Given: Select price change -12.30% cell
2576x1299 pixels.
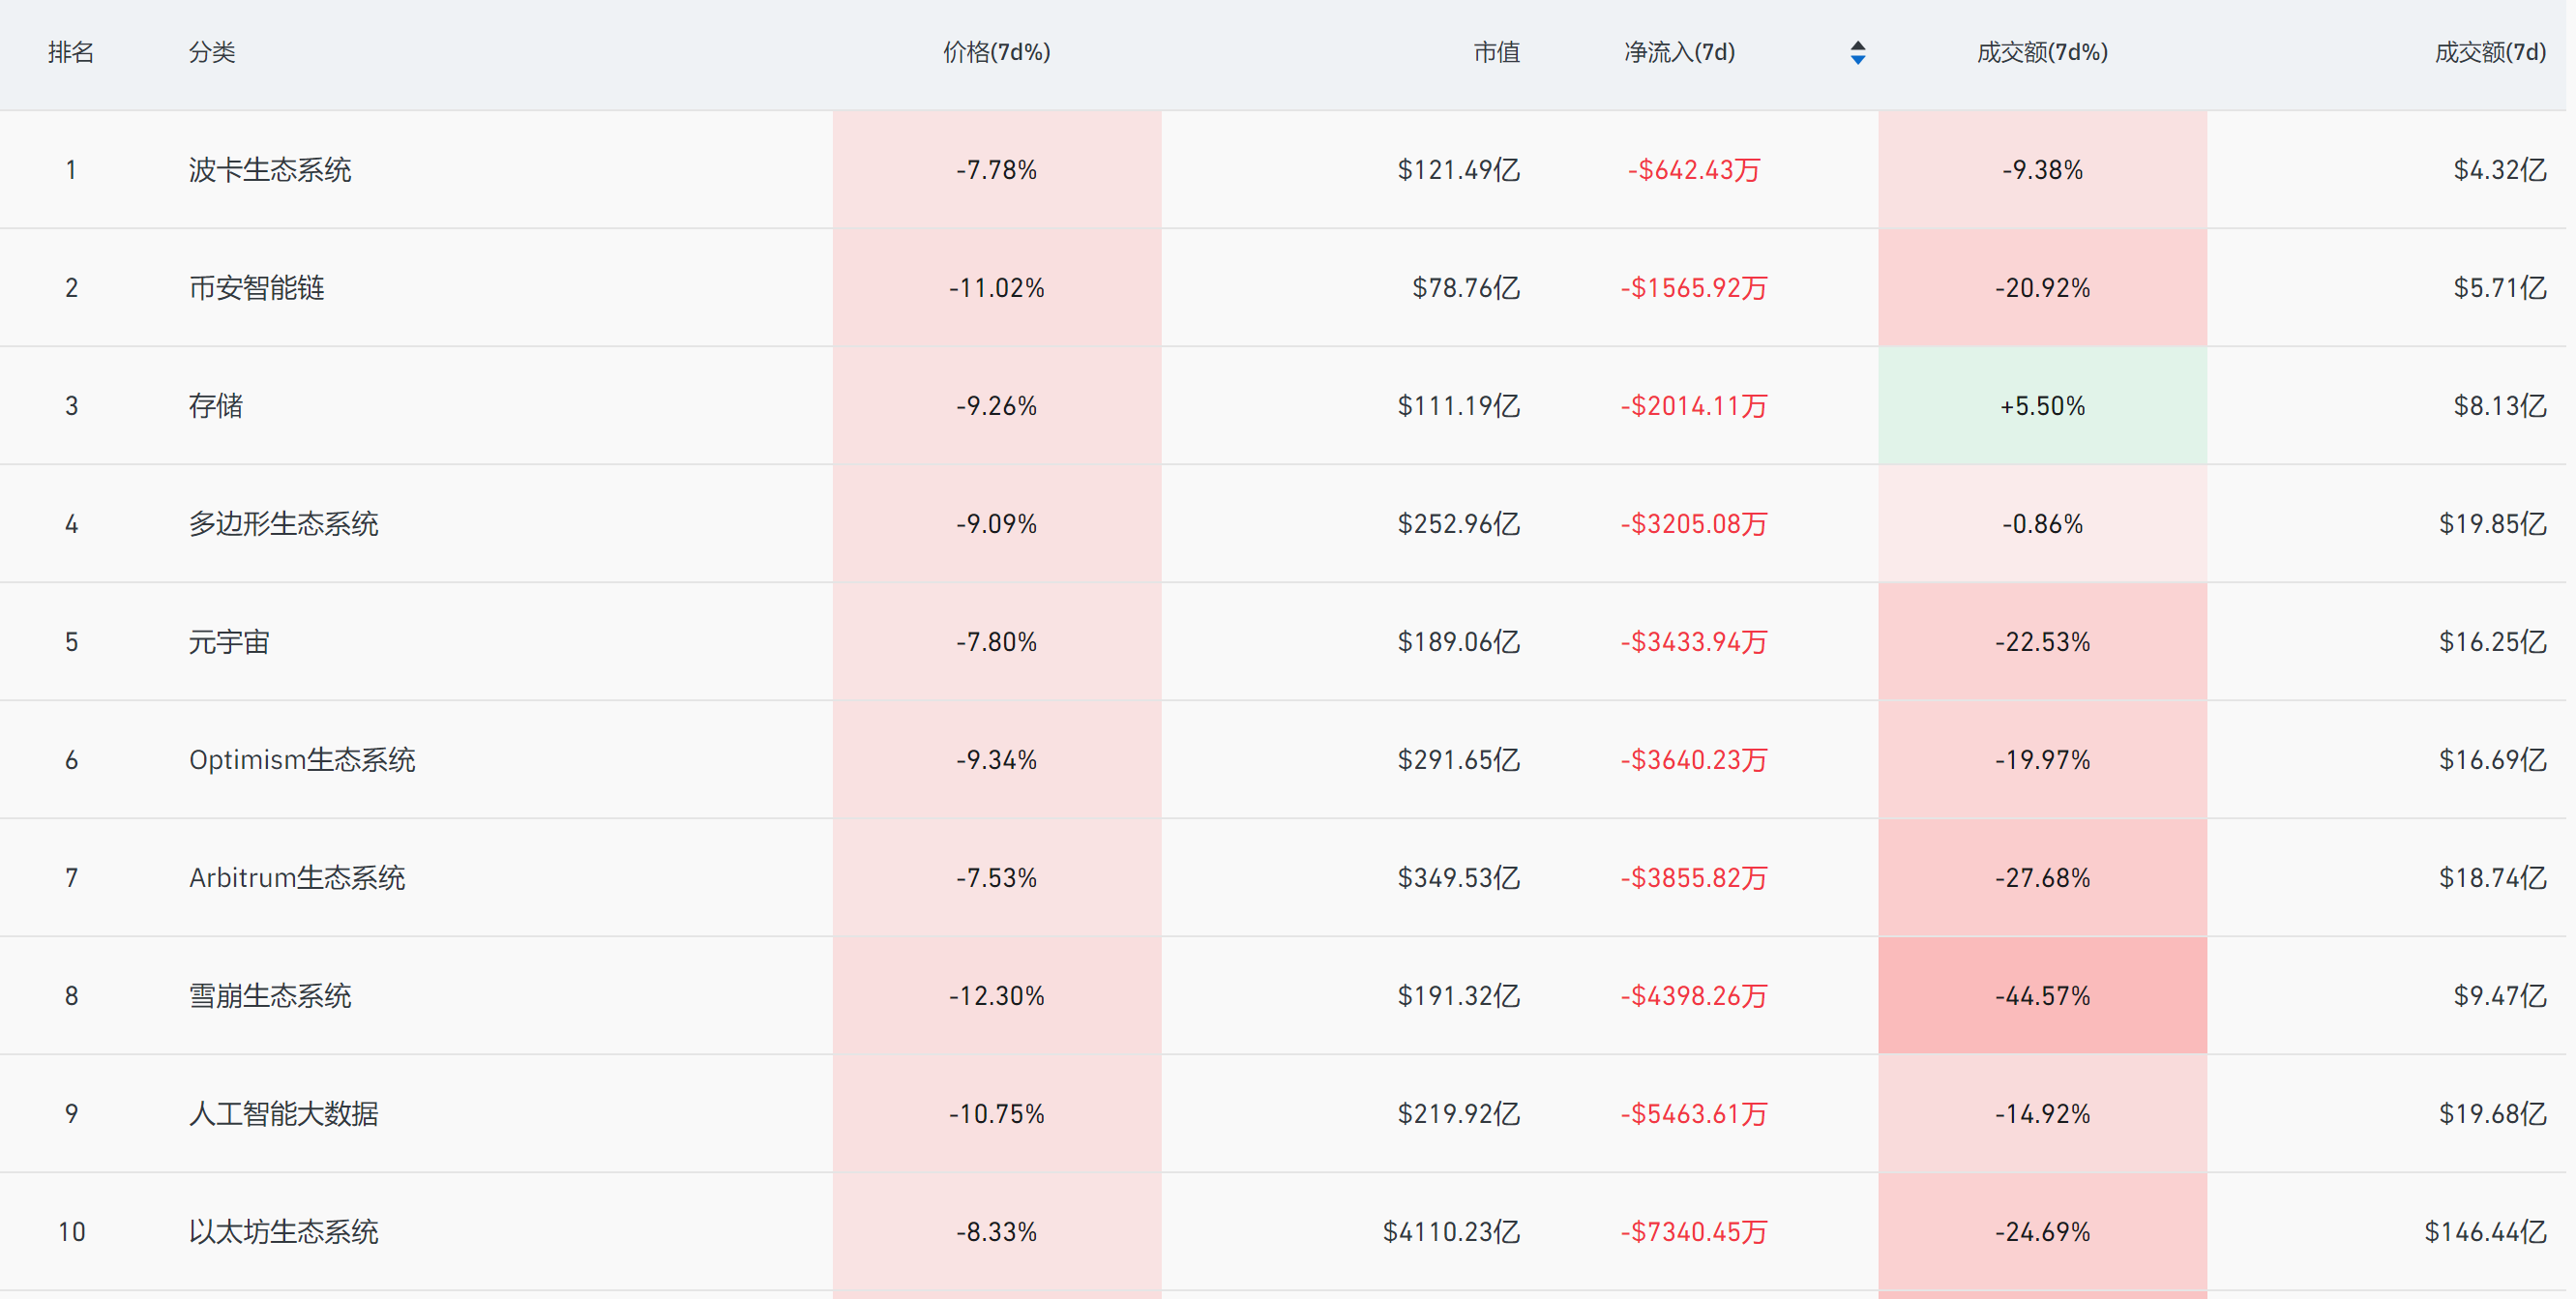Looking at the screenshot, I should click(x=997, y=996).
